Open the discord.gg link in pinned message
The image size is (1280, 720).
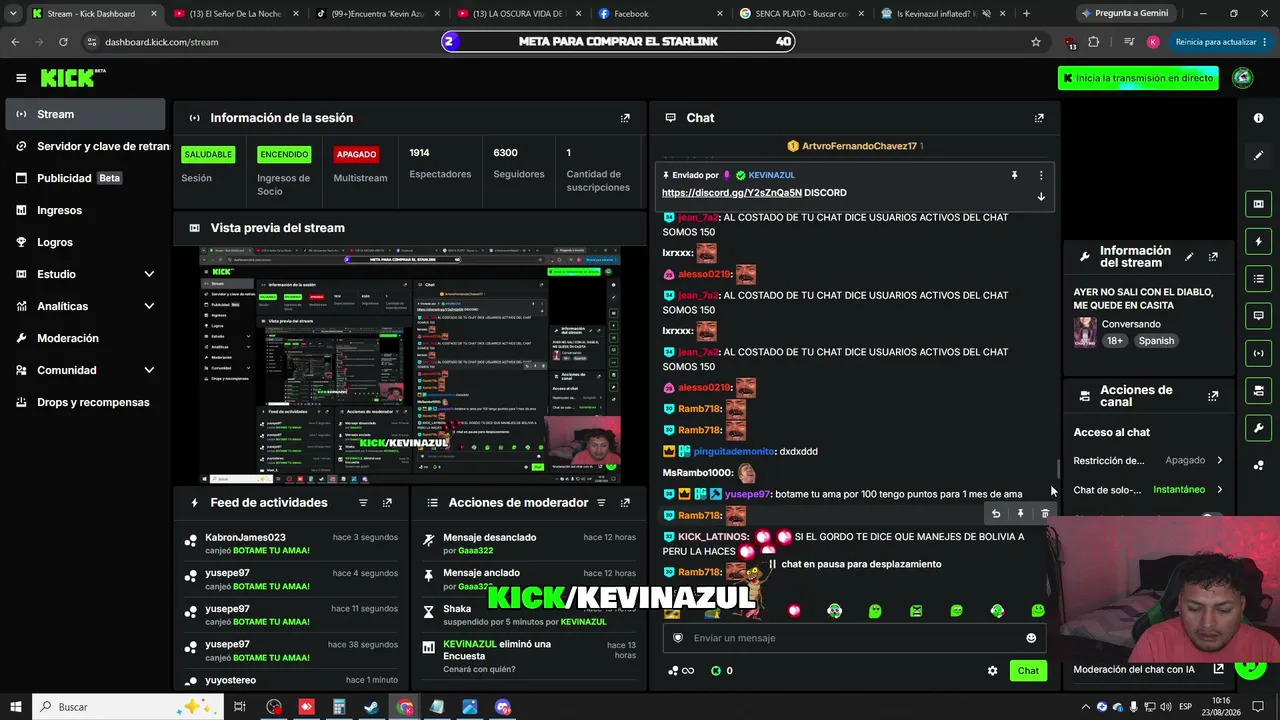click(x=732, y=193)
